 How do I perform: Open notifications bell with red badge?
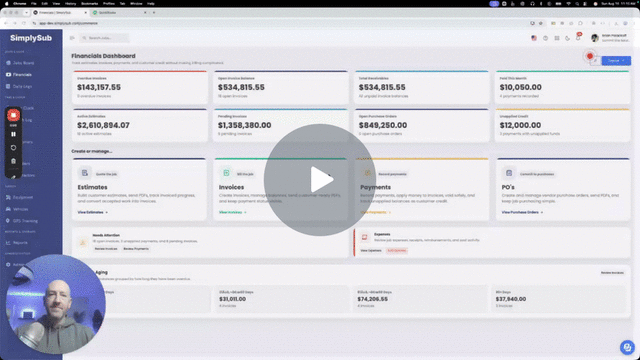coord(578,37)
